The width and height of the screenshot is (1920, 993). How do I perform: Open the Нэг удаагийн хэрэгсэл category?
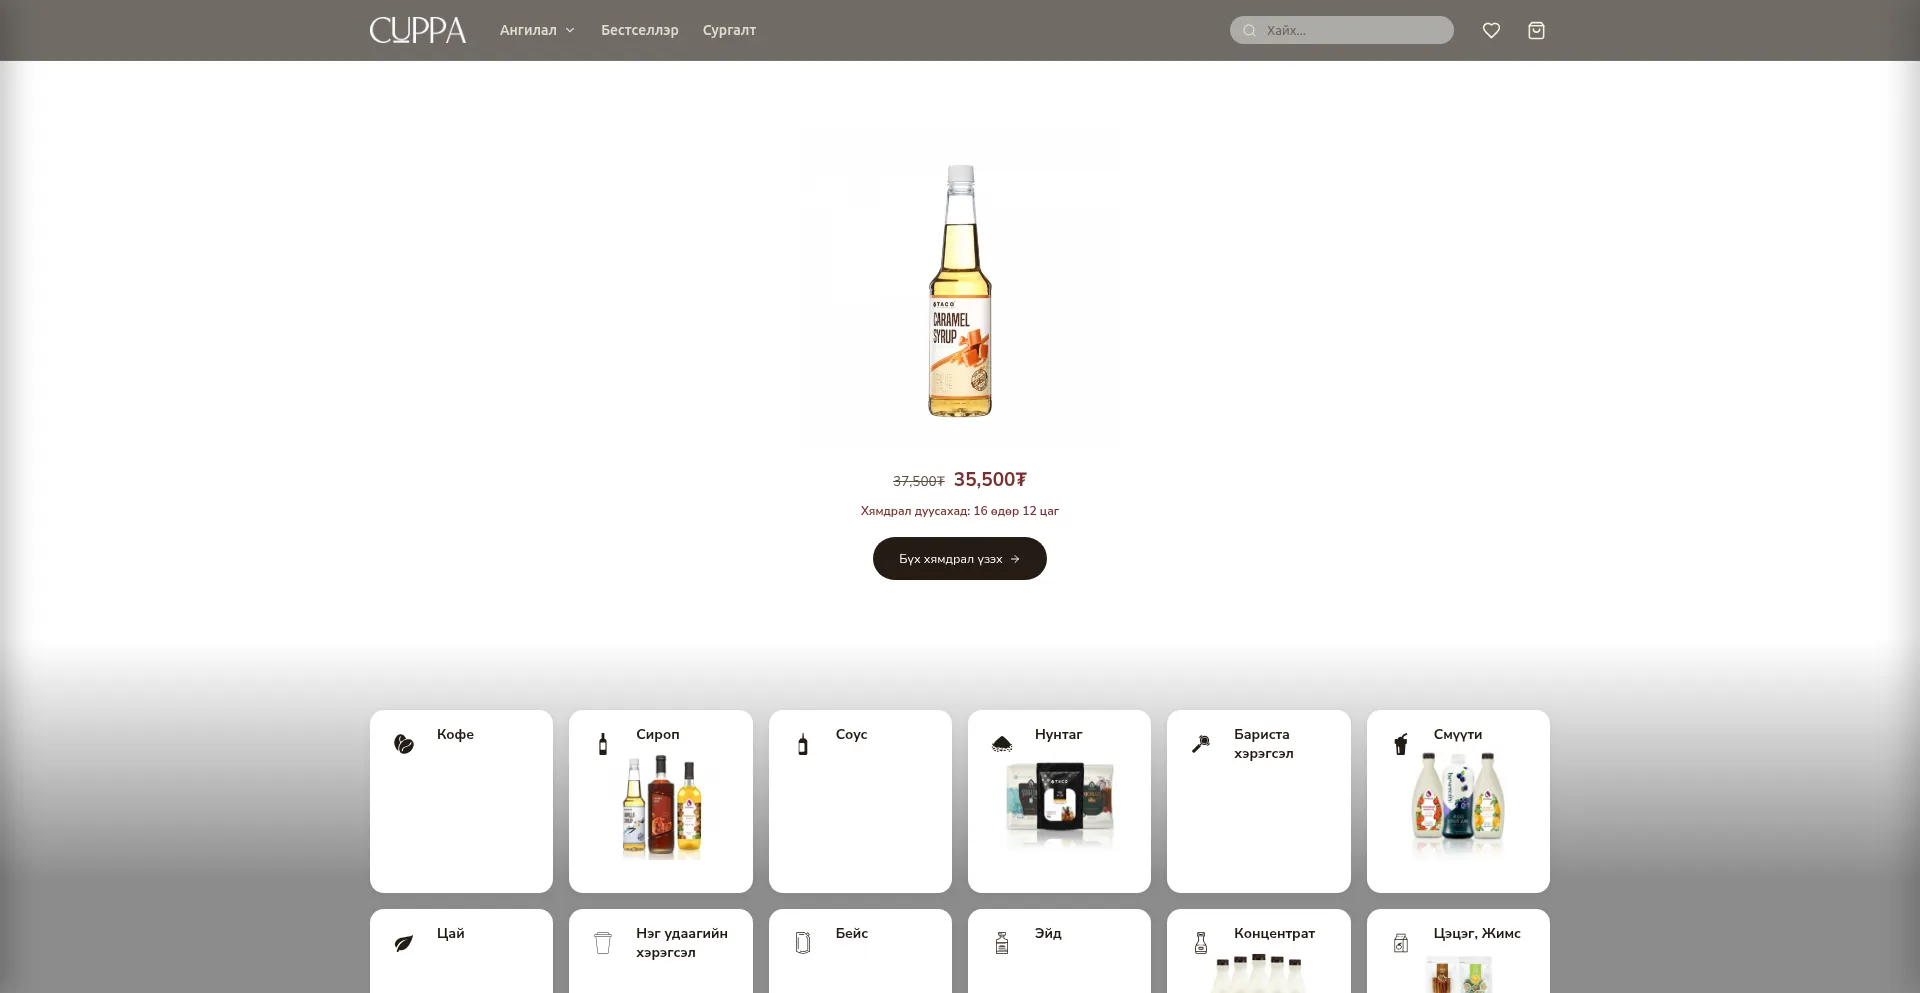pyautogui.click(x=661, y=951)
